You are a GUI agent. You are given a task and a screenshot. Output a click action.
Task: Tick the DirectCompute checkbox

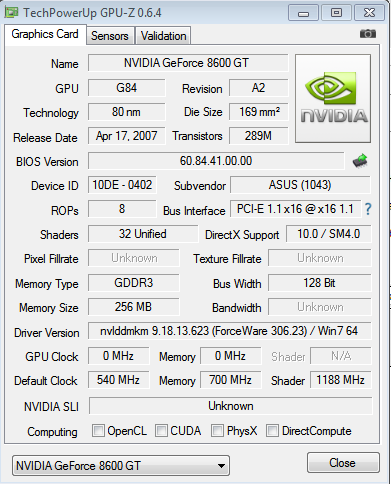click(x=272, y=430)
